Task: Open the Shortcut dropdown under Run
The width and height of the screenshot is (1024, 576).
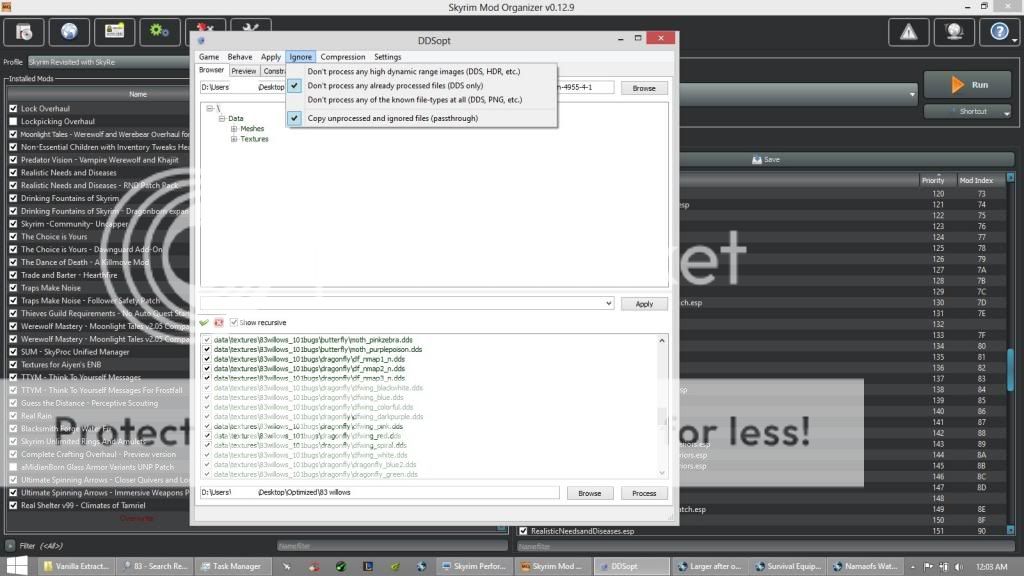Action: tap(968, 111)
